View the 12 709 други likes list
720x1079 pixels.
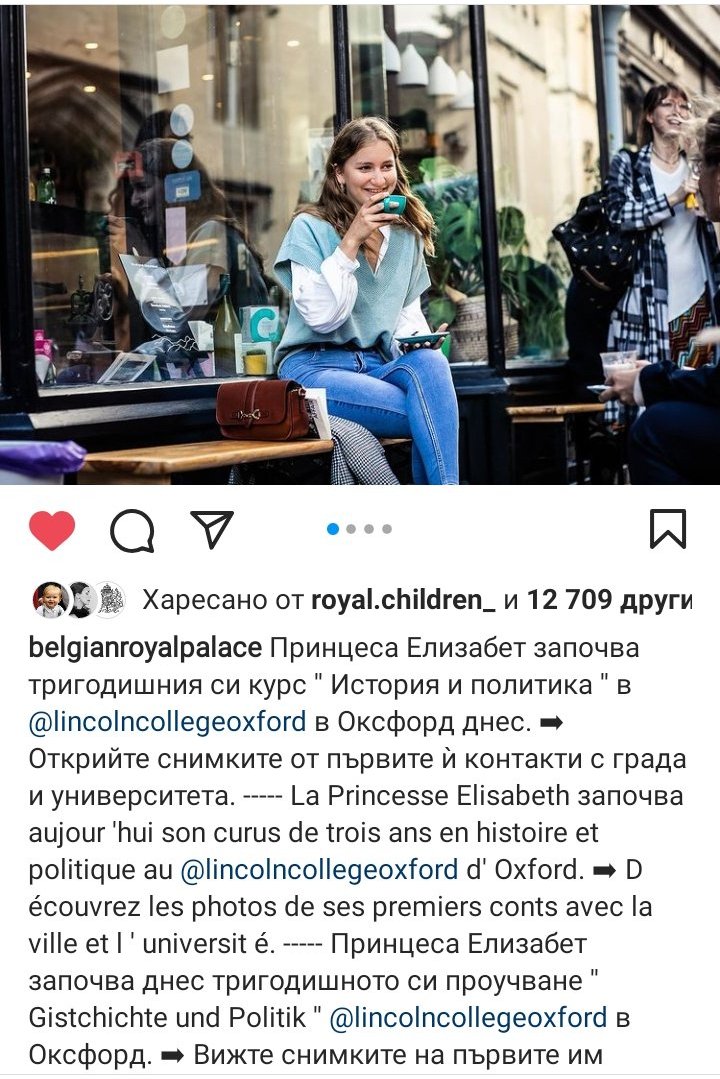point(609,600)
